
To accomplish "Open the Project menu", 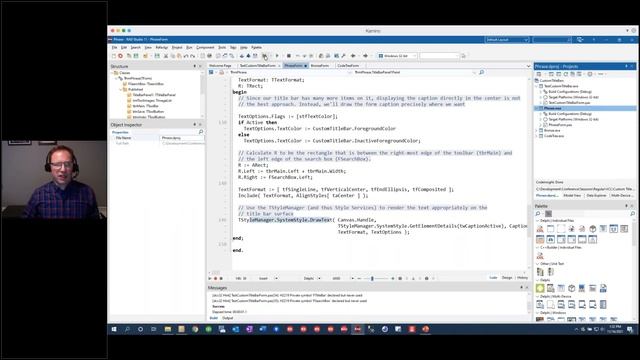I will click(177, 48).
